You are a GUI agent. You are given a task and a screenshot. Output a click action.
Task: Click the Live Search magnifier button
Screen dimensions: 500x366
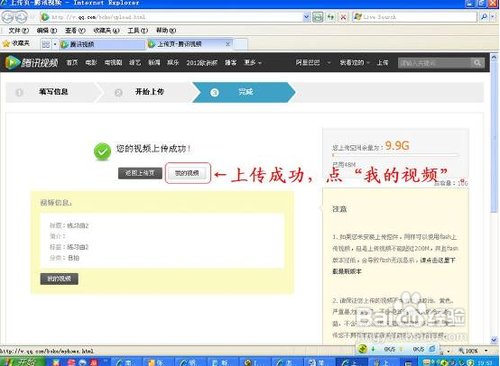coord(484,16)
